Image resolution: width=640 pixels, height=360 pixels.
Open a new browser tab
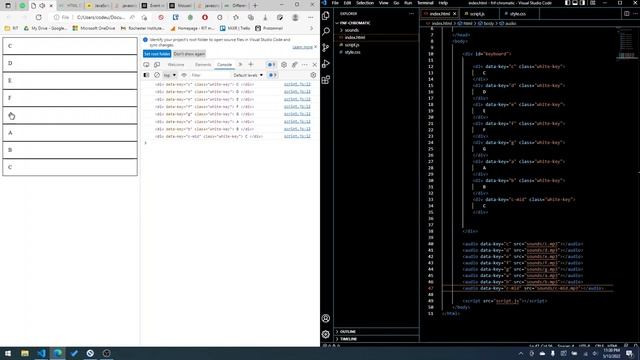pyautogui.click(x=255, y=6)
